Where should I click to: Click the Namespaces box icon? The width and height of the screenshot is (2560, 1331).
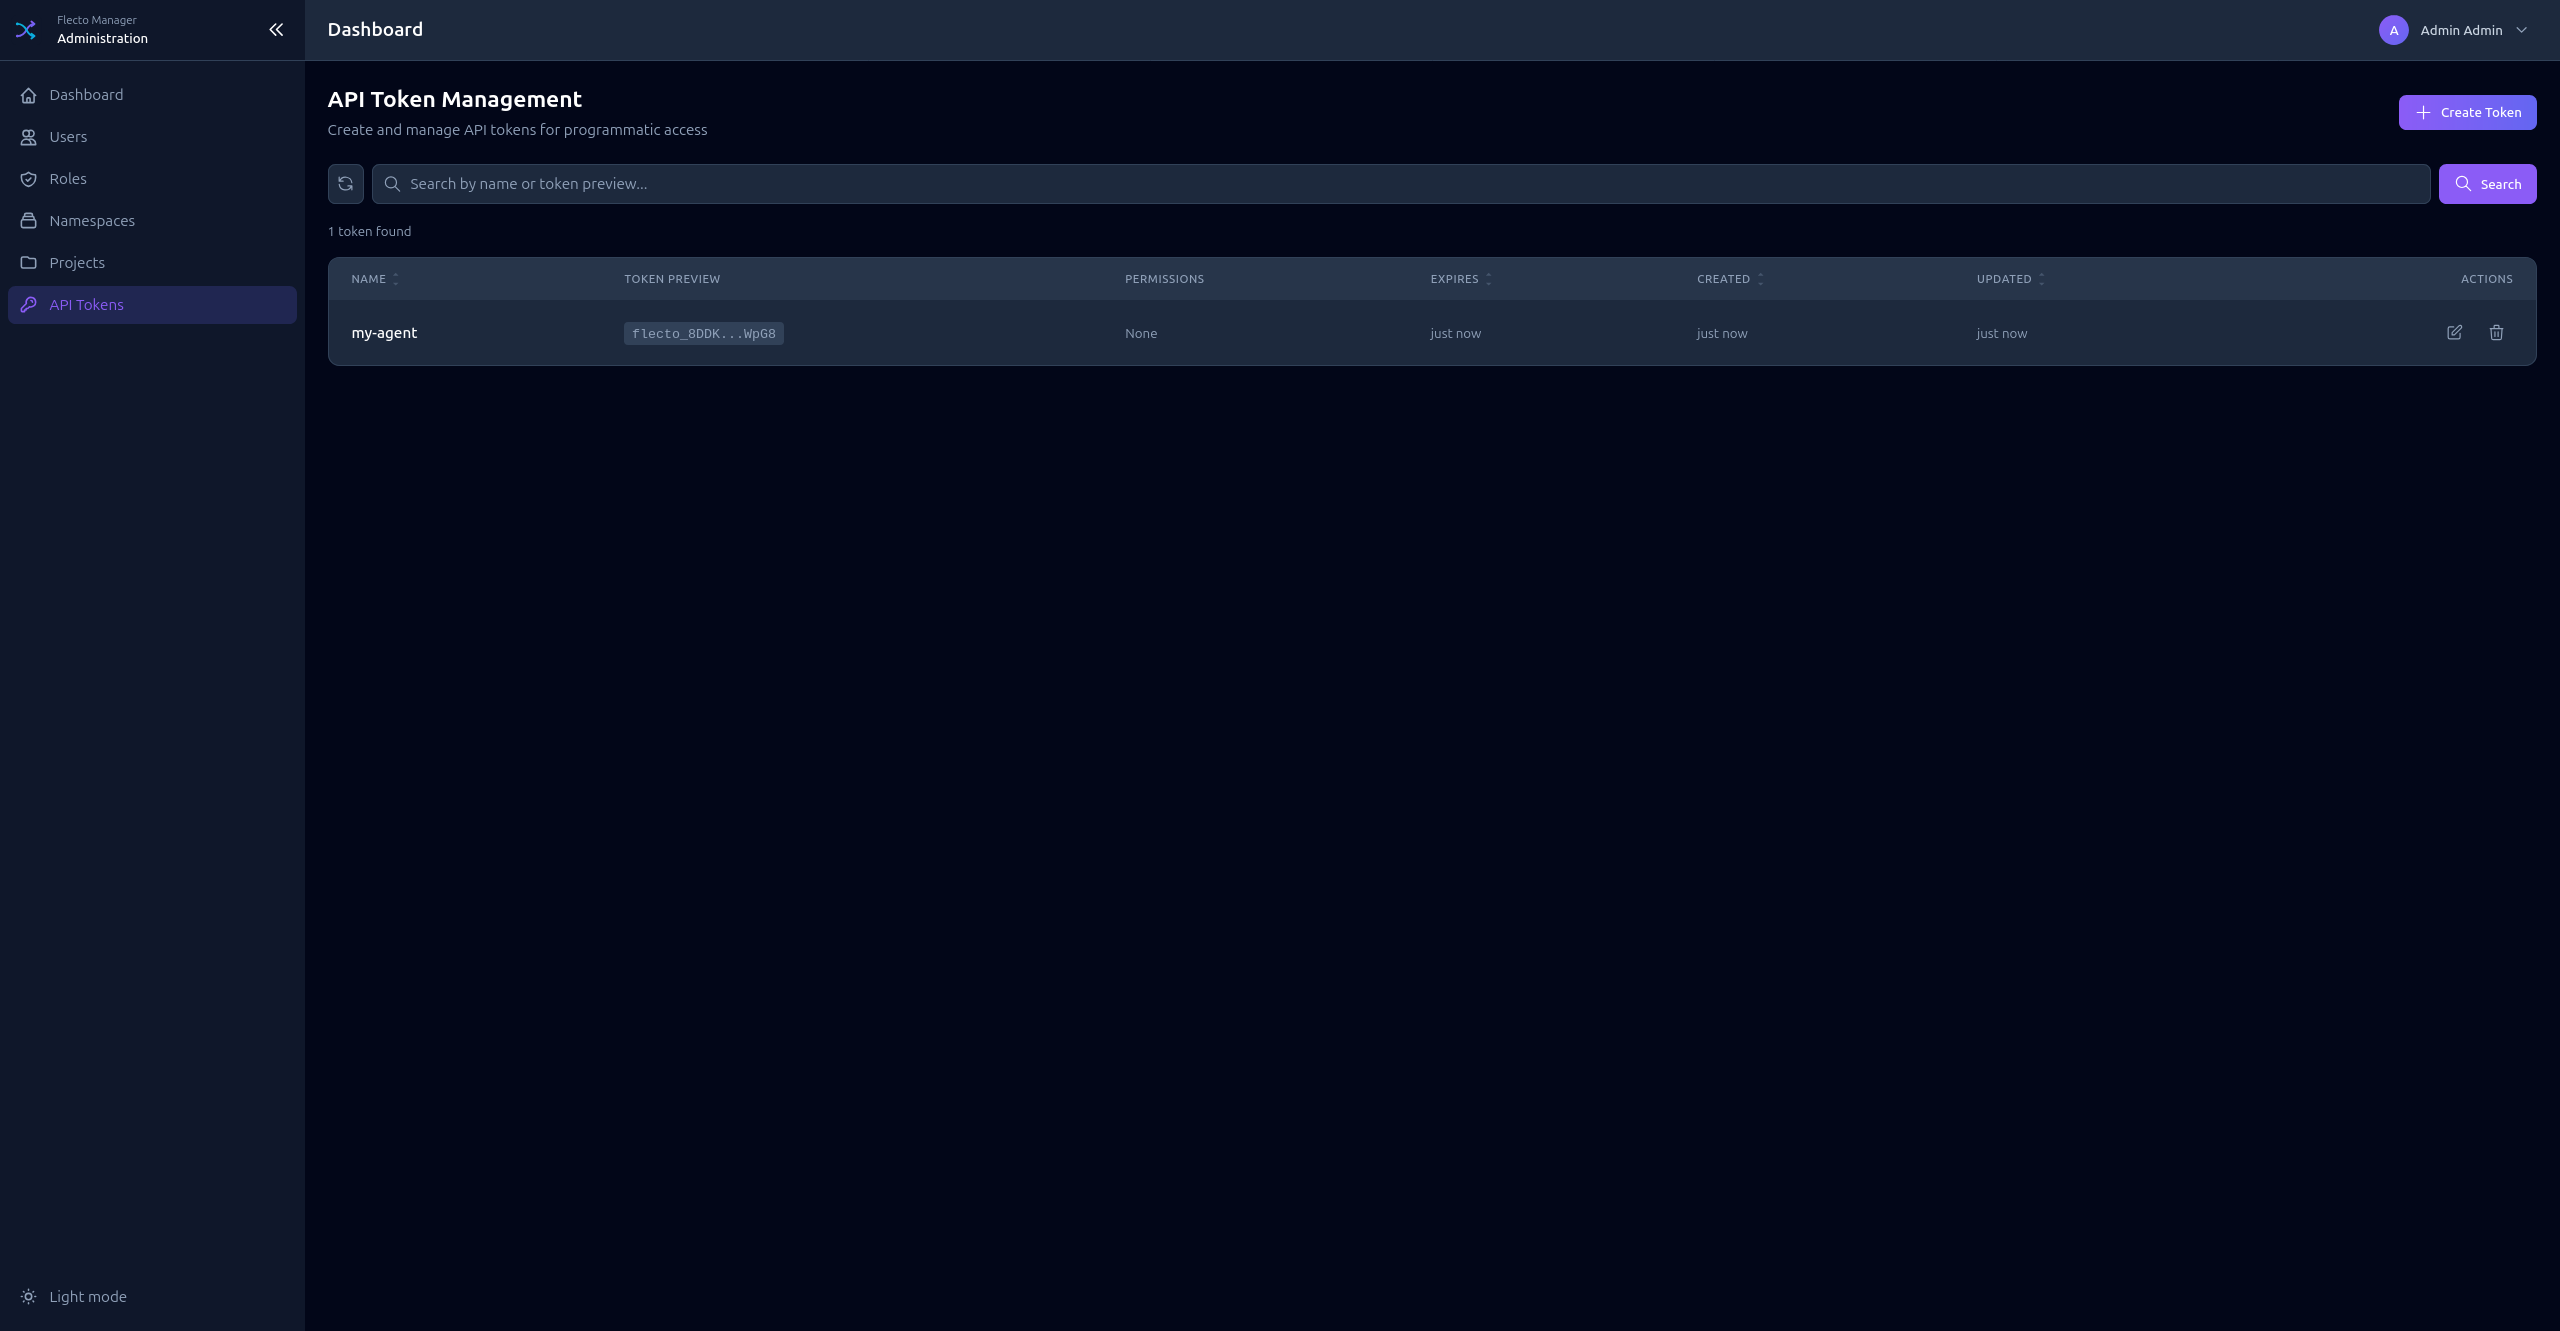coord(29,221)
